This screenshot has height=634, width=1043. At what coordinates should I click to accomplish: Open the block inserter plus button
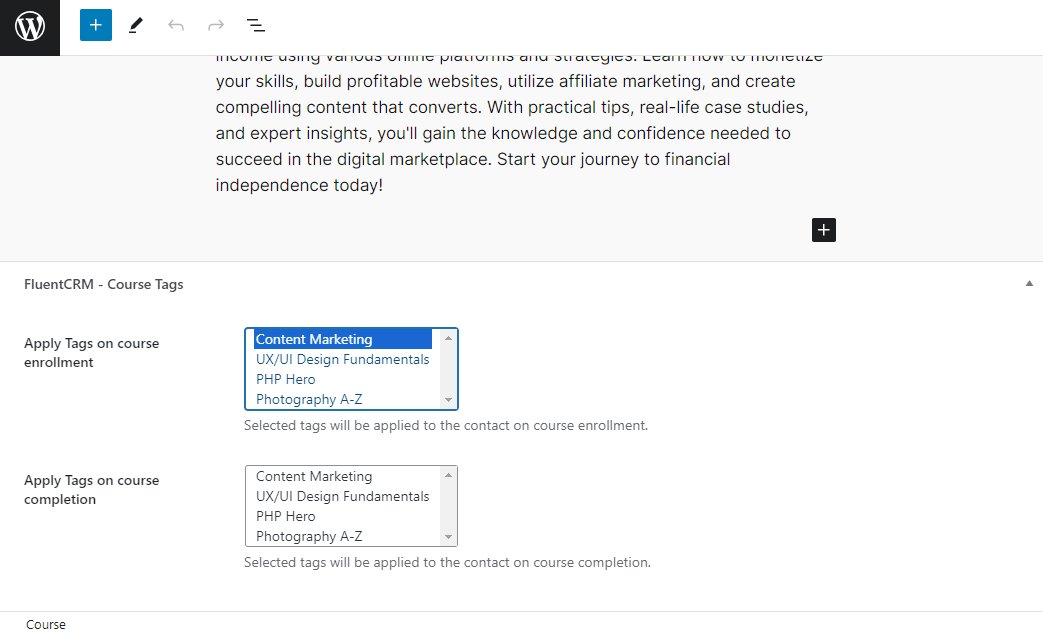(96, 25)
